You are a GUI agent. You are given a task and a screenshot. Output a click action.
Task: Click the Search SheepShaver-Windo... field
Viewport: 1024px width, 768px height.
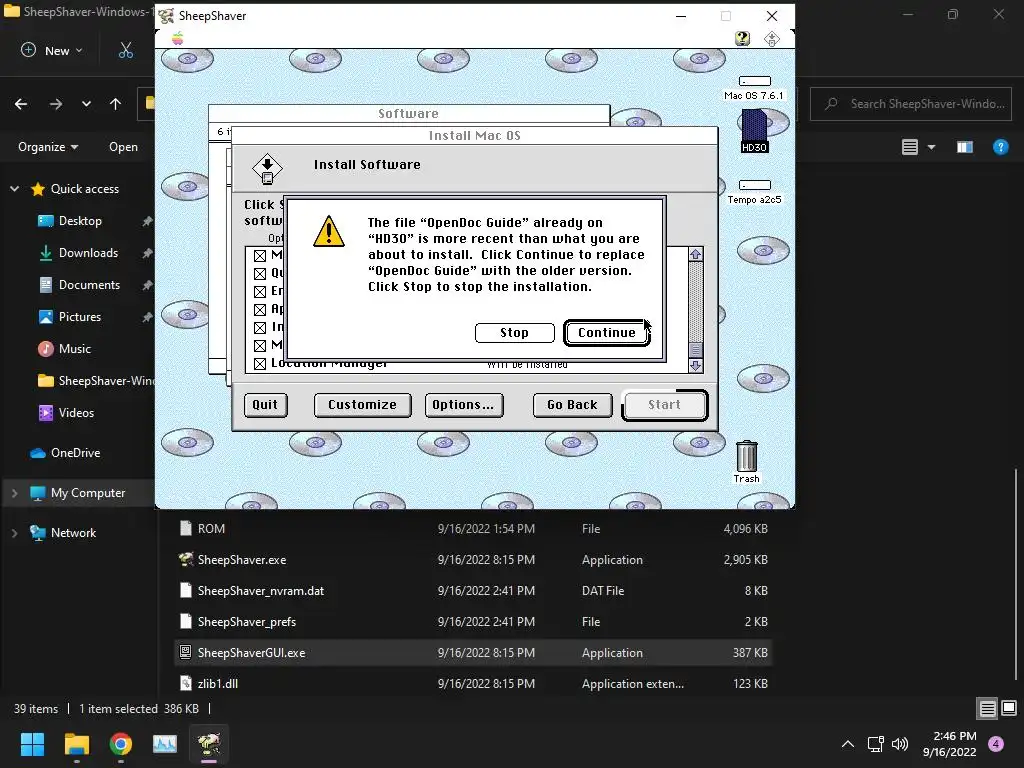tap(911, 104)
